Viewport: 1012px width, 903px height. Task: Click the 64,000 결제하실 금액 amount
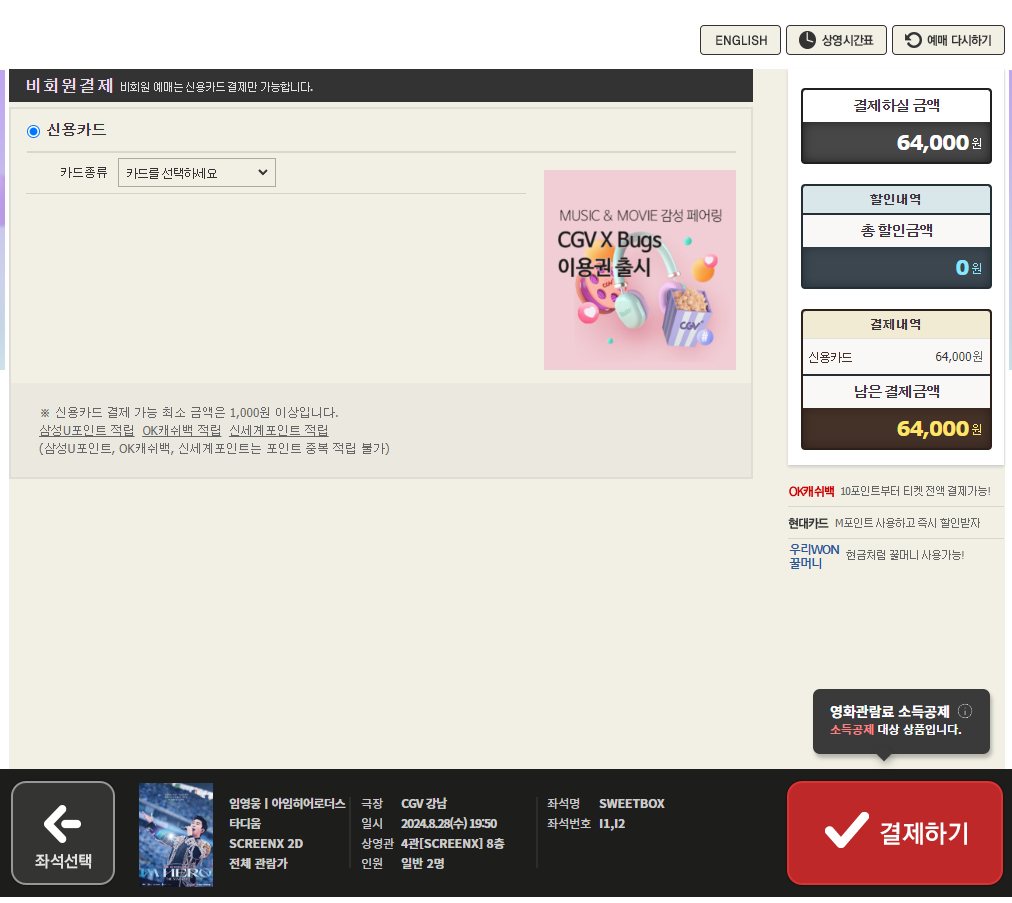click(x=933, y=143)
